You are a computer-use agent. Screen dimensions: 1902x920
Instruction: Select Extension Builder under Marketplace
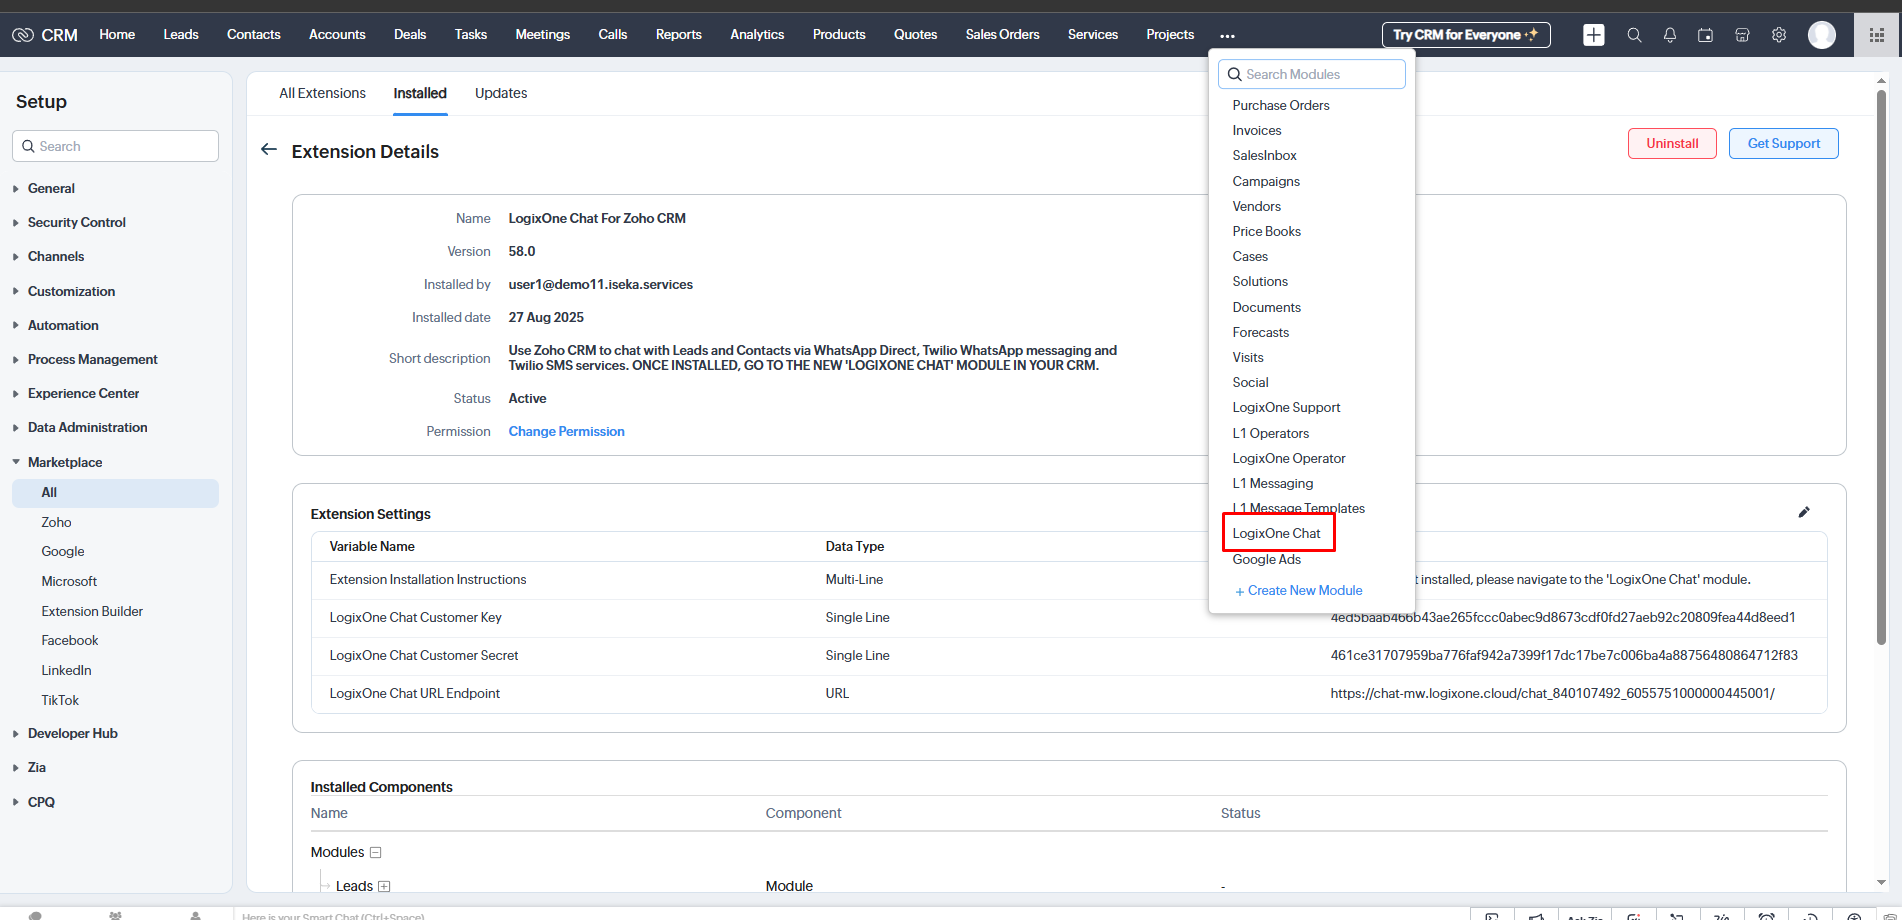(92, 611)
